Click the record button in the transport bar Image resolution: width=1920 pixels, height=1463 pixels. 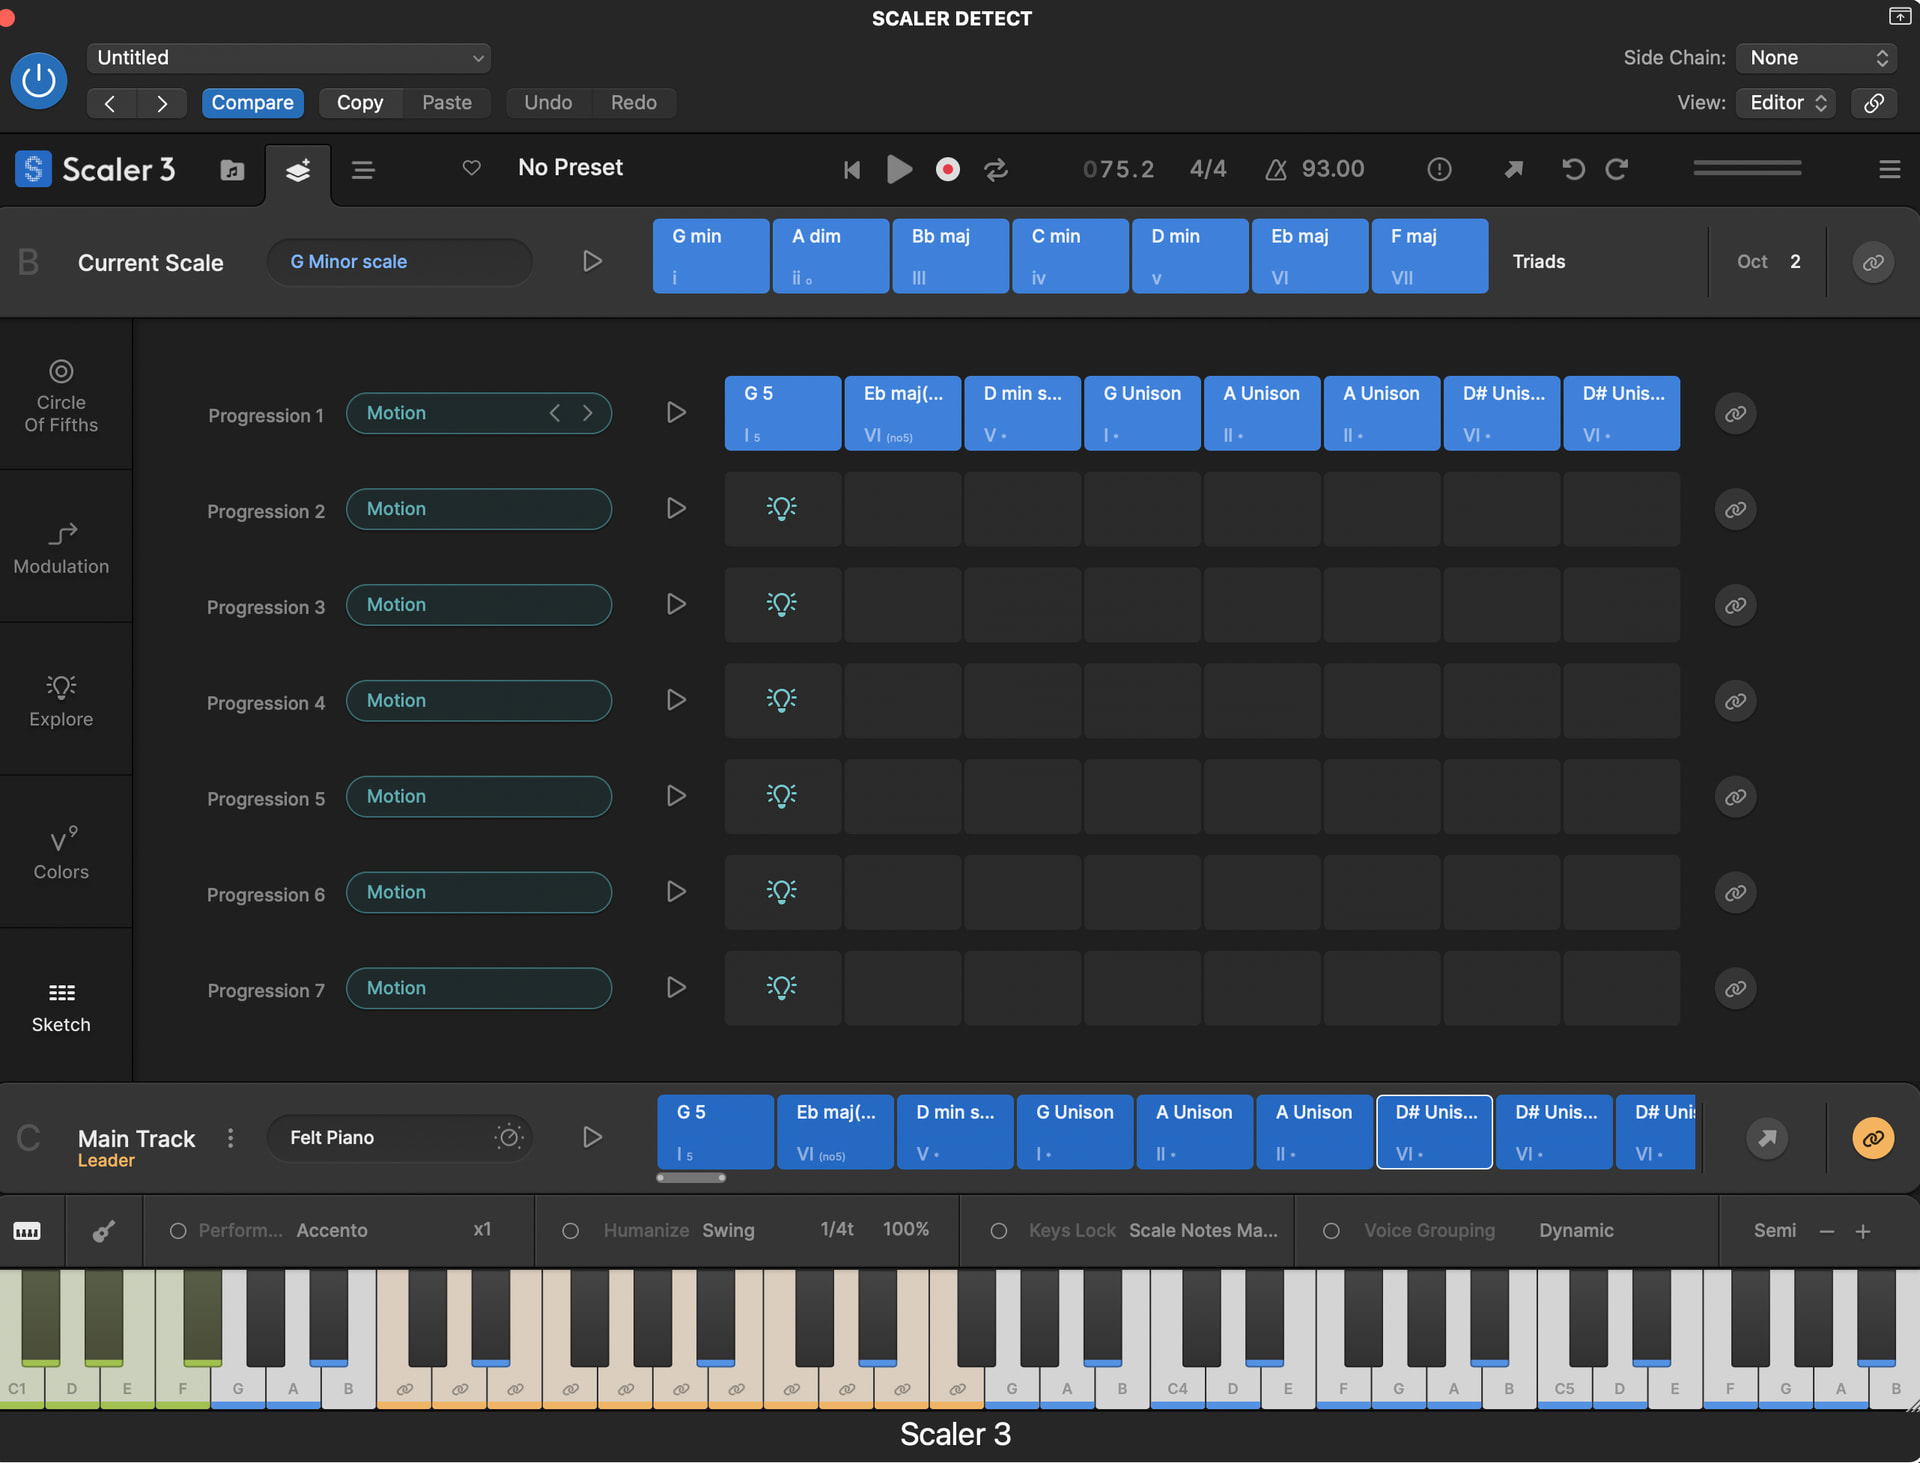[x=947, y=169]
